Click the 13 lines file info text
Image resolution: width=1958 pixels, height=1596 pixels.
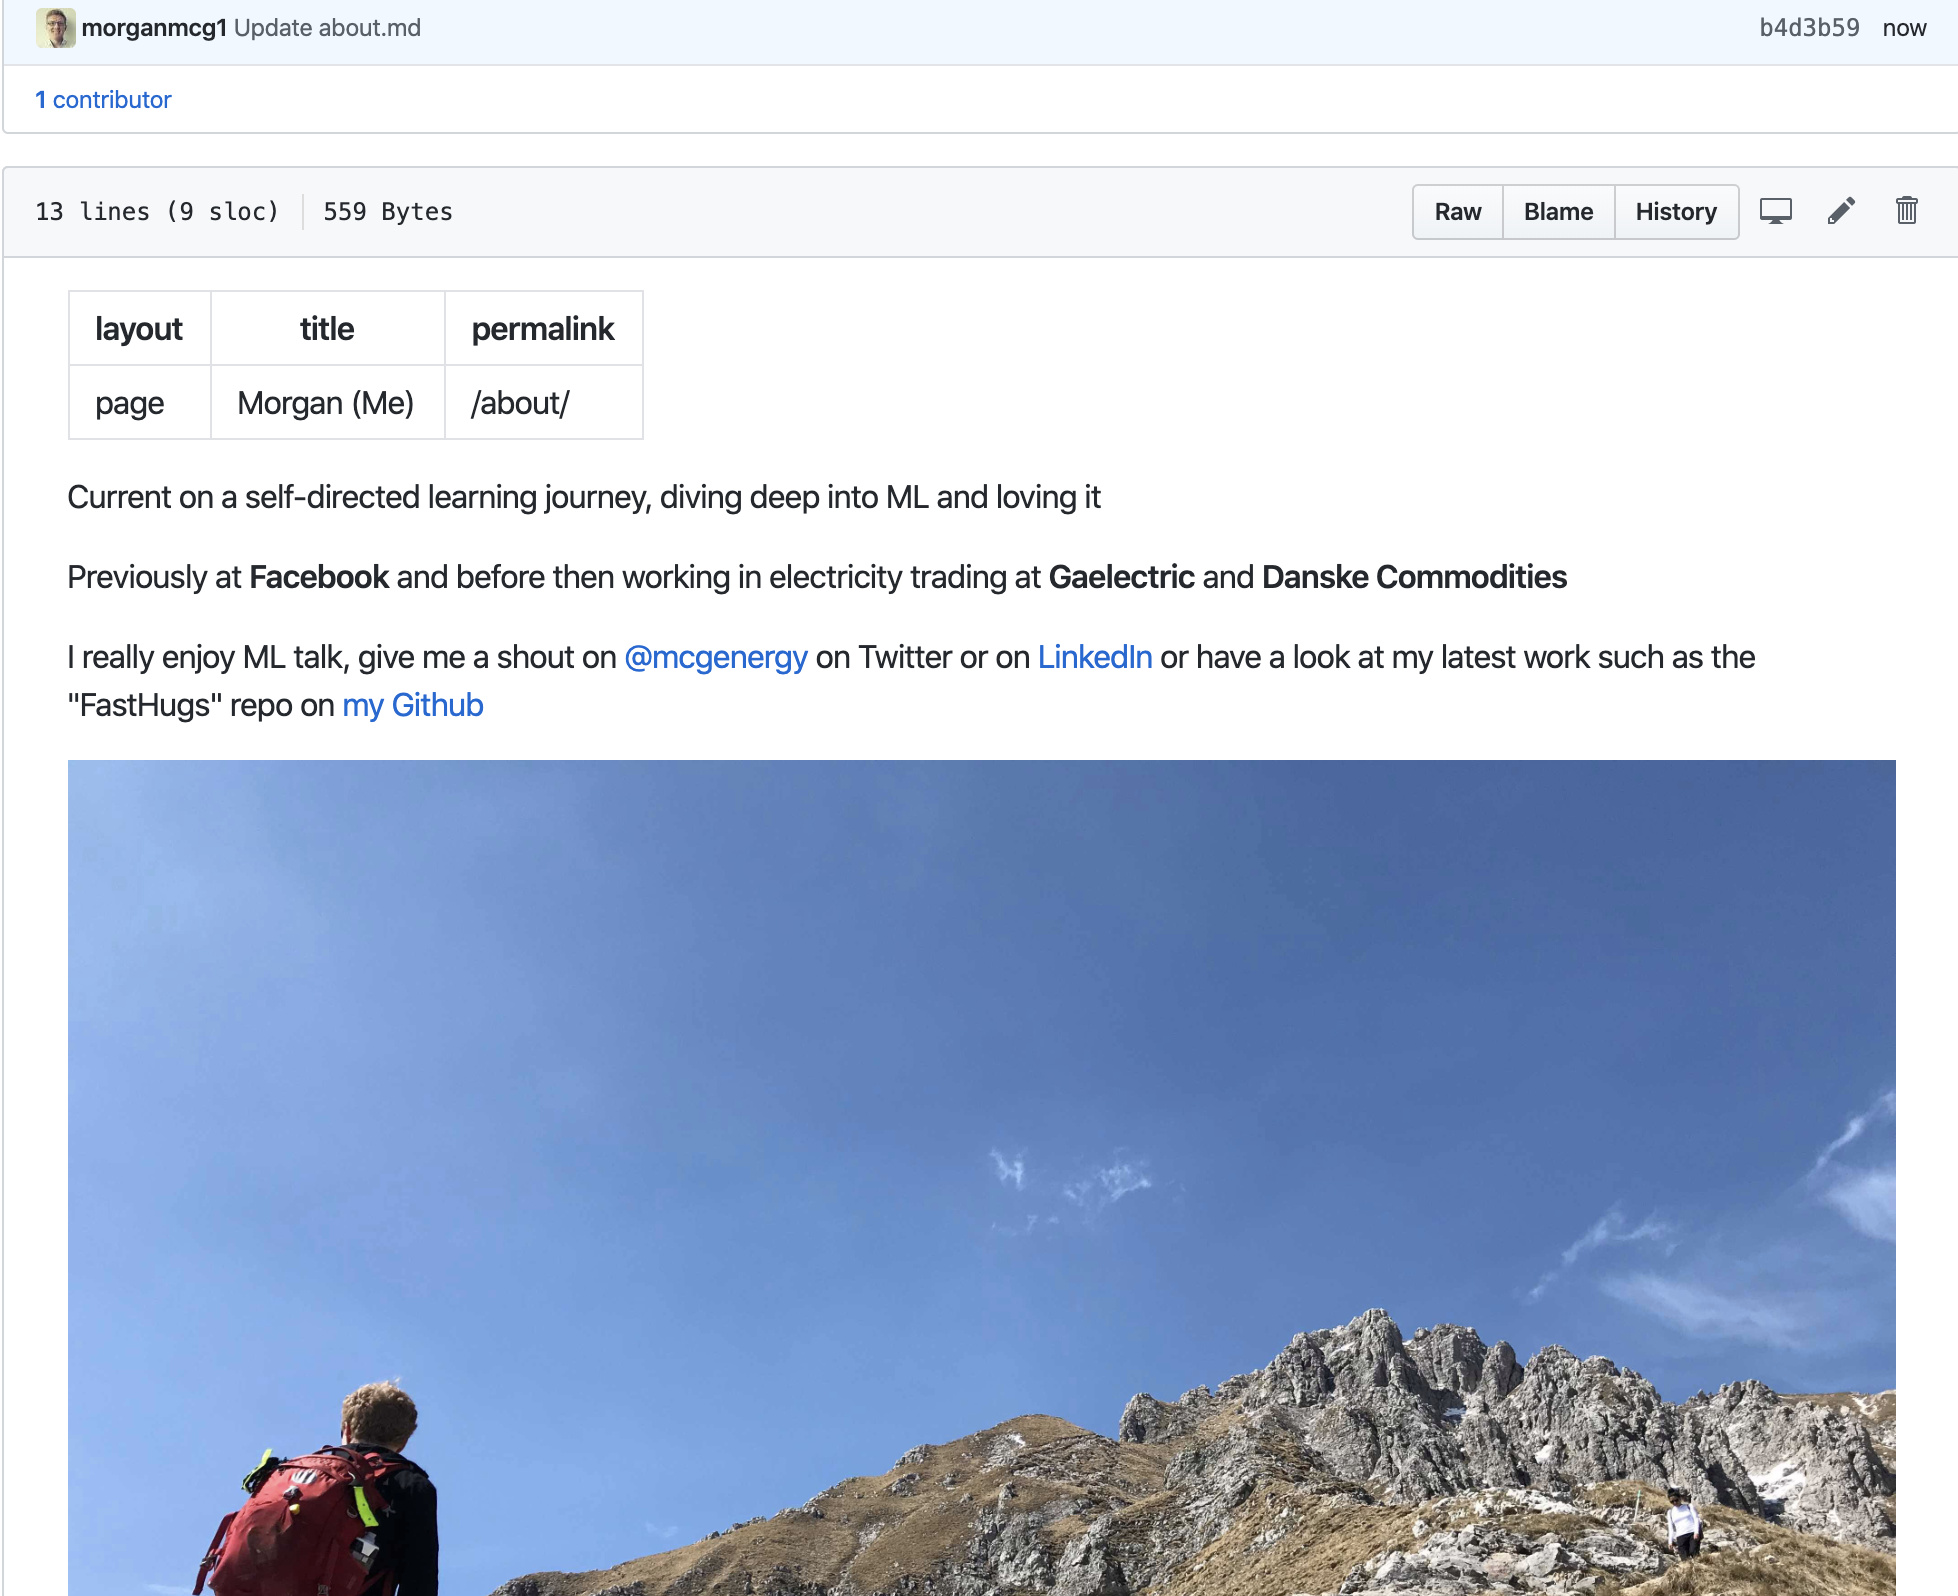157,212
